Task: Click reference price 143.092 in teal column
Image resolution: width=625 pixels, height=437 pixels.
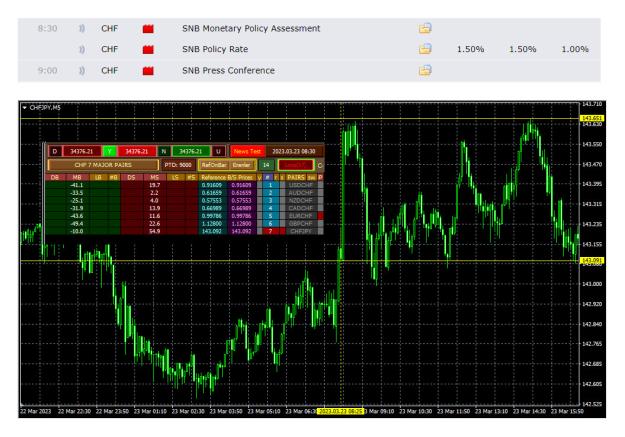Action: coord(212,231)
